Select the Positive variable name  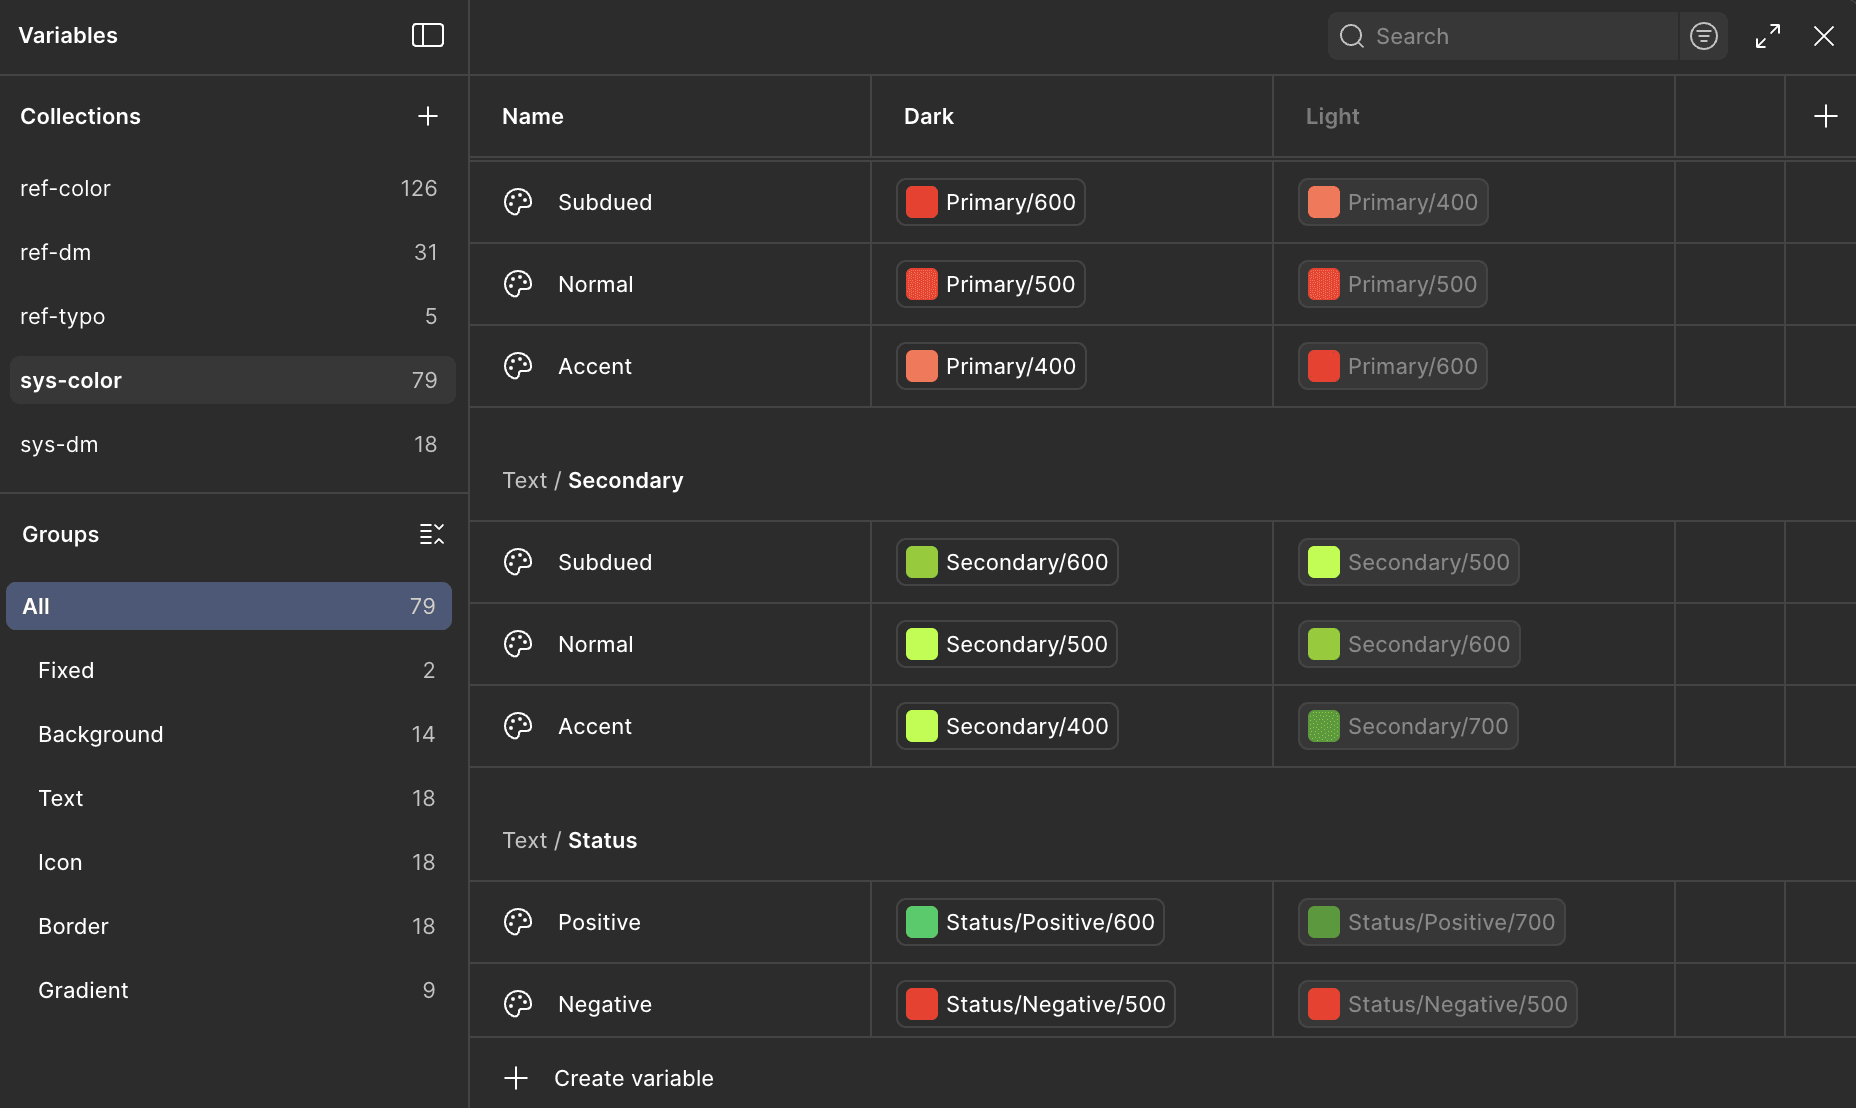(599, 922)
